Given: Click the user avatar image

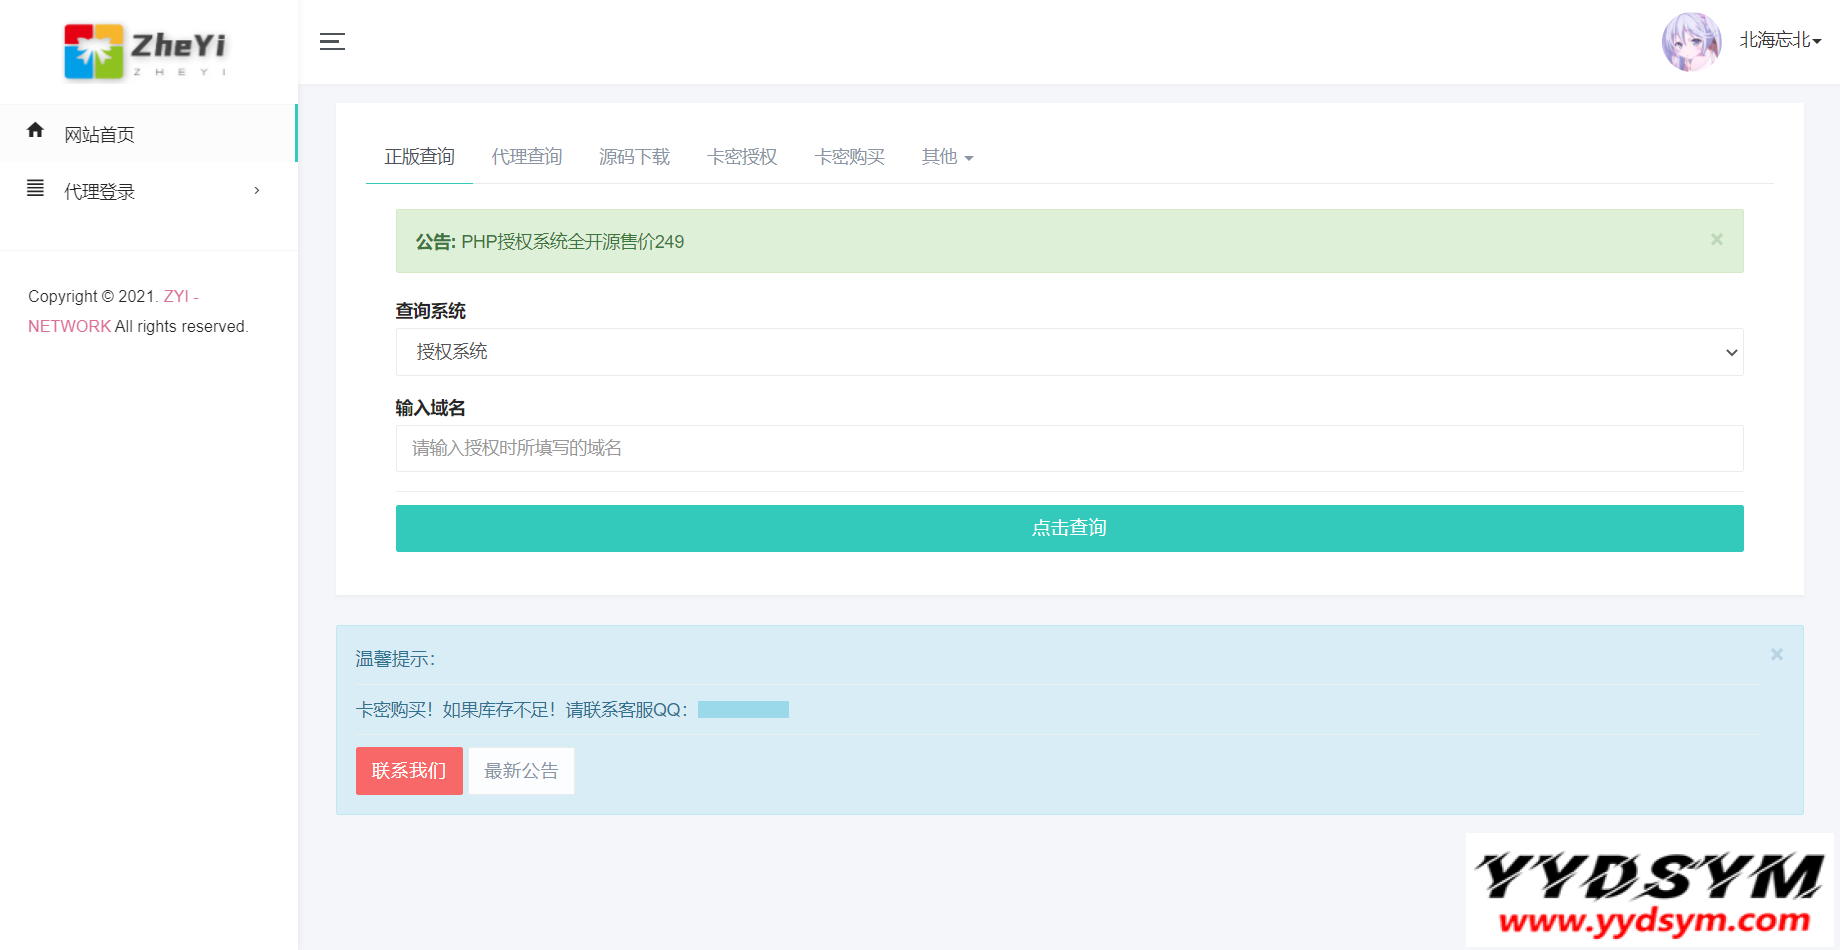Looking at the screenshot, I should click(x=1691, y=41).
